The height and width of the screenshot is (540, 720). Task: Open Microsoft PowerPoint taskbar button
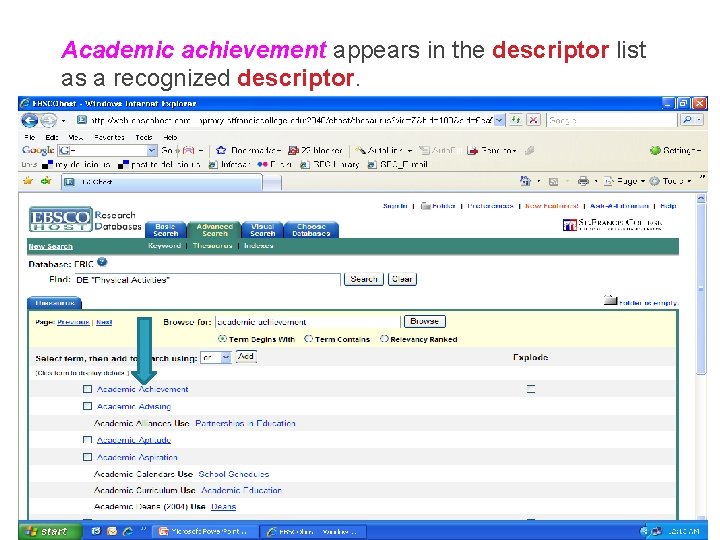(205, 531)
